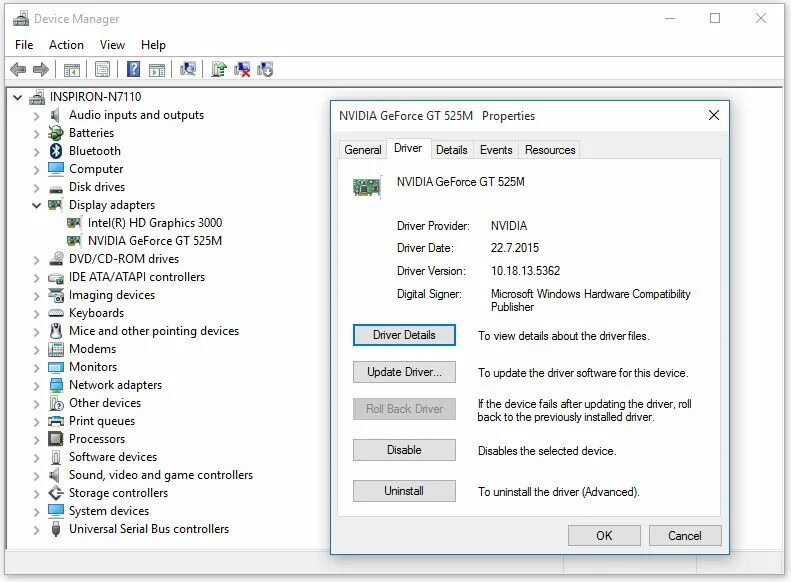The image size is (791, 582).
Task: Maximize the Device Manager window
Action: pyautogui.click(x=715, y=19)
